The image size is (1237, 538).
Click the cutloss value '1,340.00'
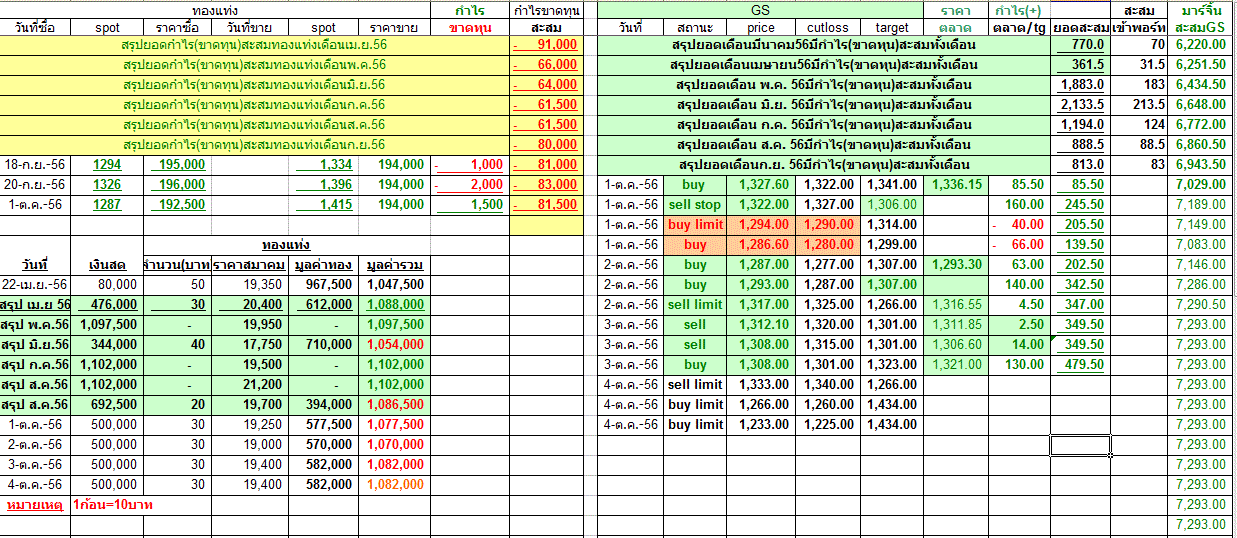coord(827,384)
